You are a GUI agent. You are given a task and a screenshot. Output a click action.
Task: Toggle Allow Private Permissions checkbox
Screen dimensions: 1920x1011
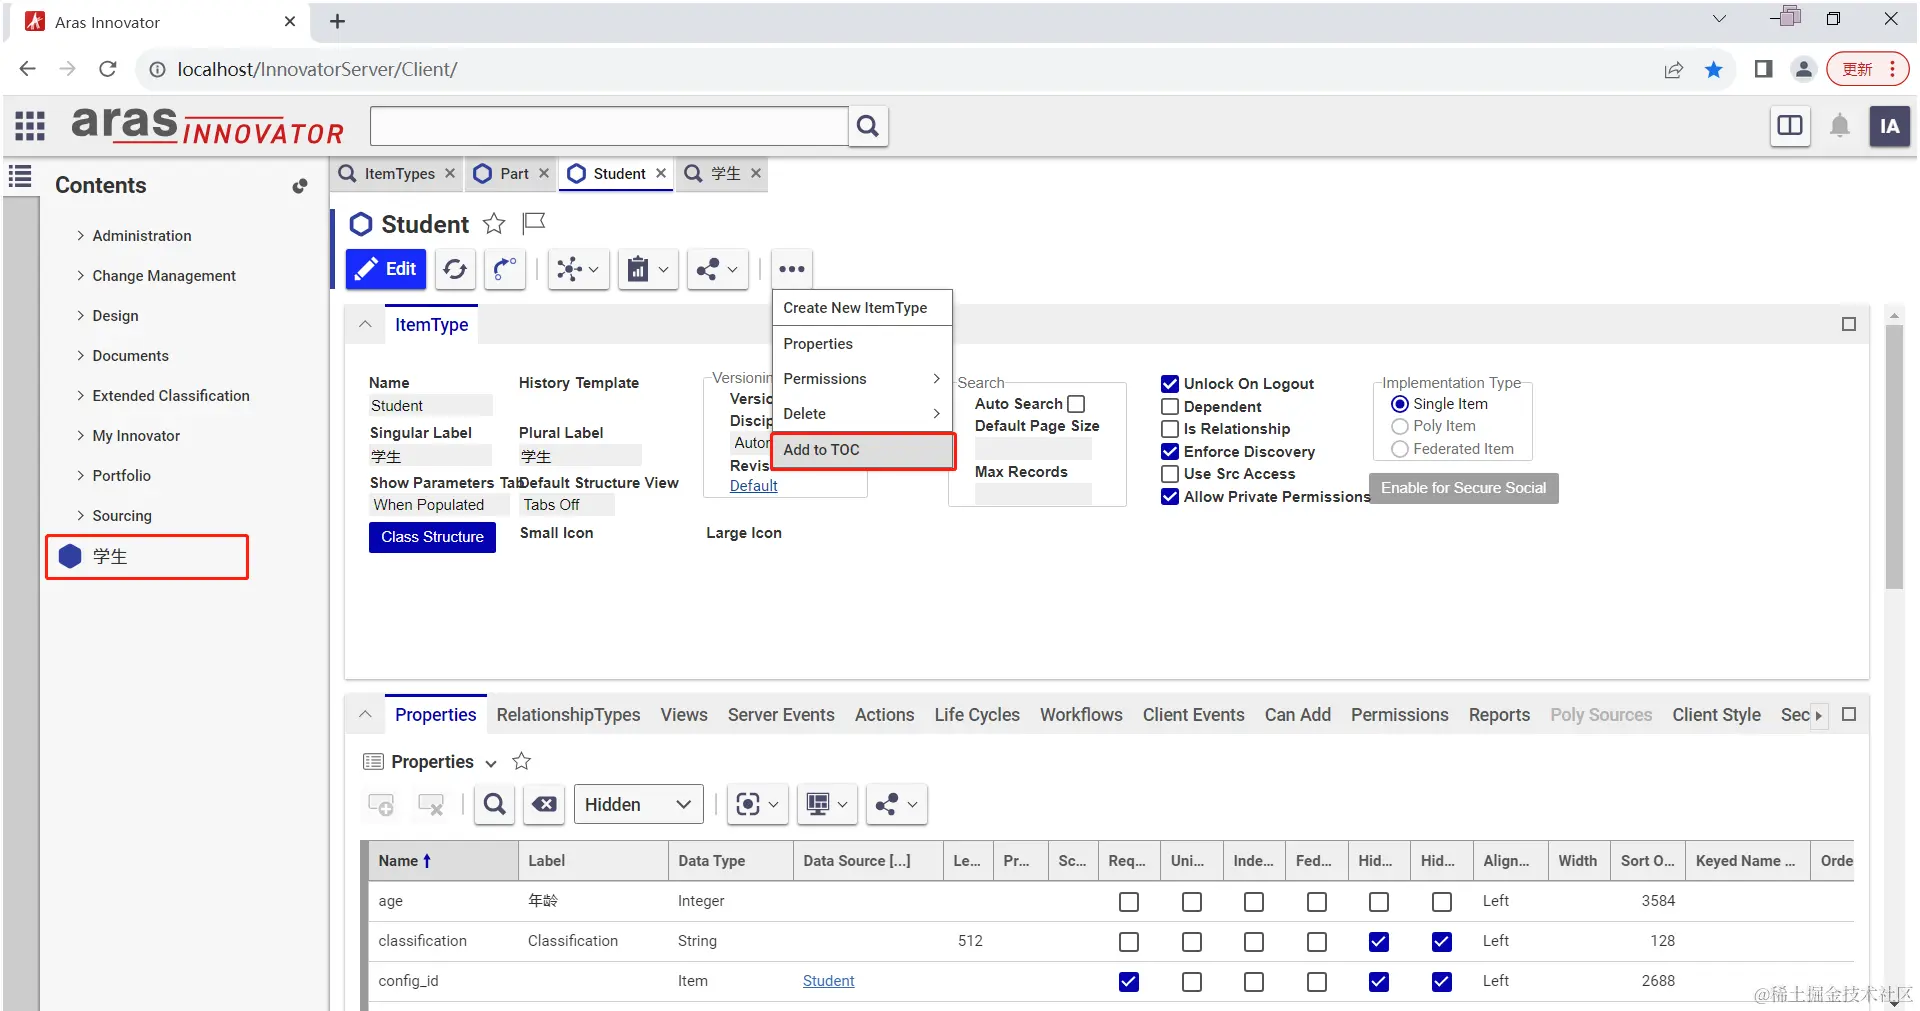pyautogui.click(x=1170, y=496)
